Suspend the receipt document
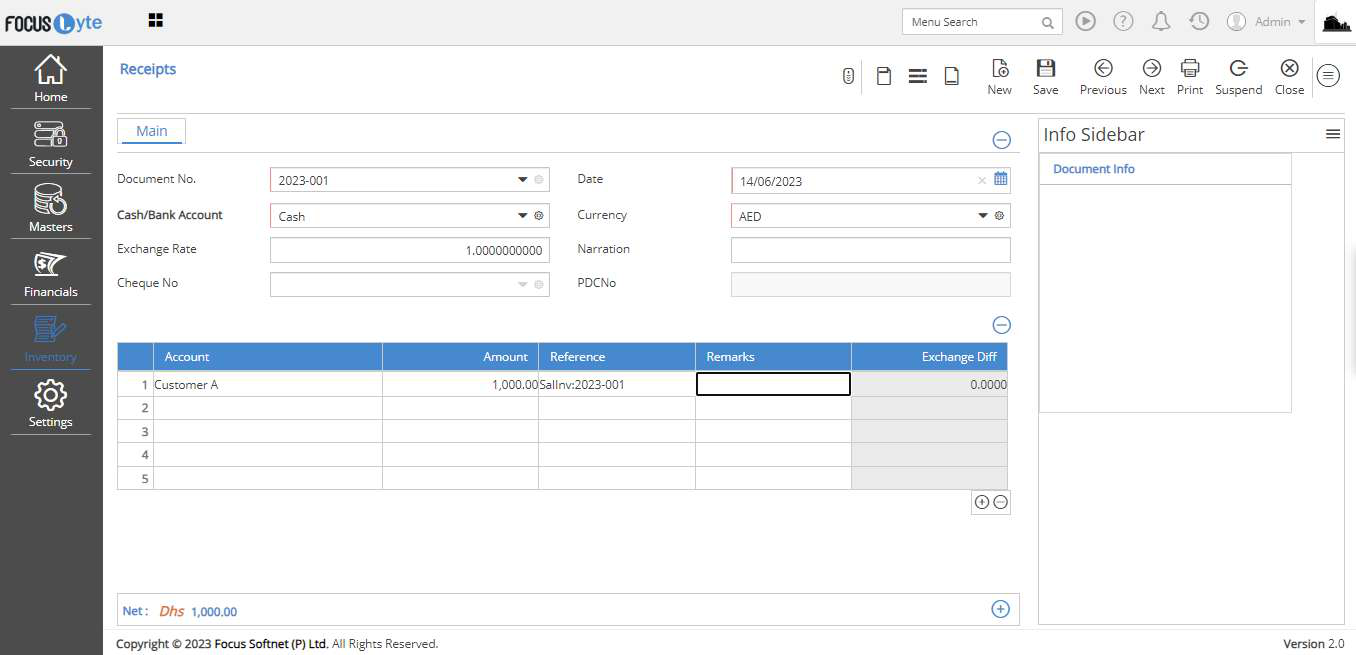The height and width of the screenshot is (655, 1356). pos(1239,76)
